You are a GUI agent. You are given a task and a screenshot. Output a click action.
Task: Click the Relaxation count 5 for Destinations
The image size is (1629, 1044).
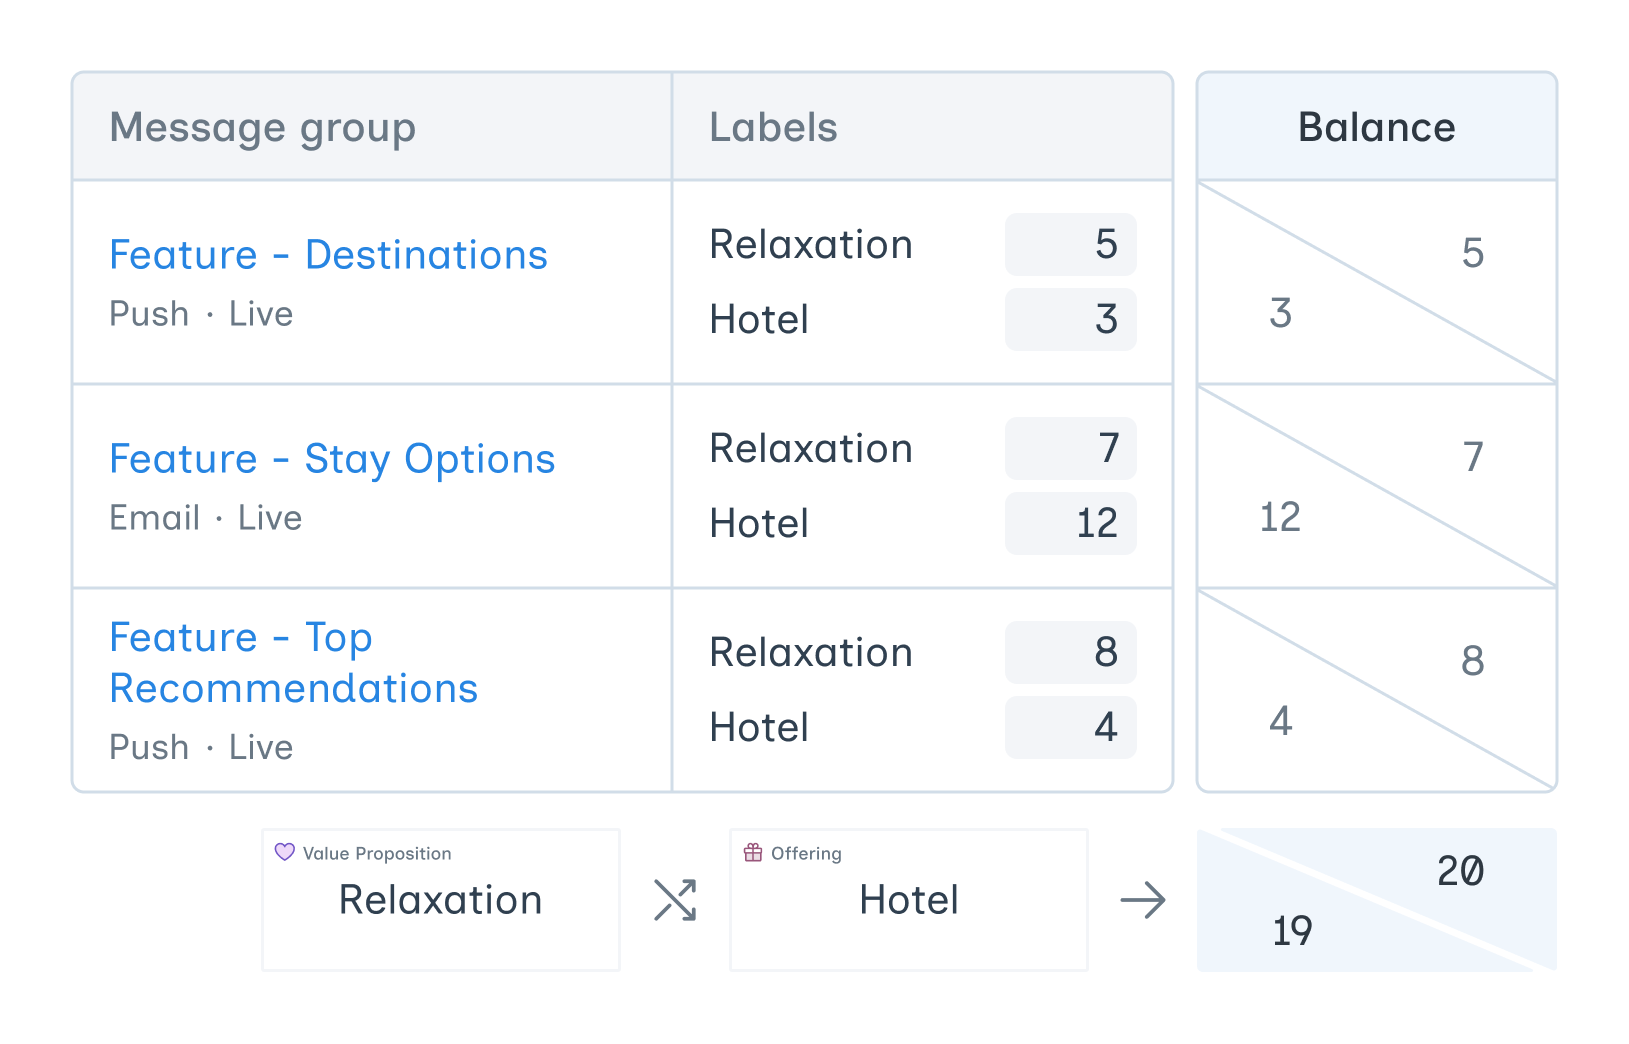coord(1071,244)
